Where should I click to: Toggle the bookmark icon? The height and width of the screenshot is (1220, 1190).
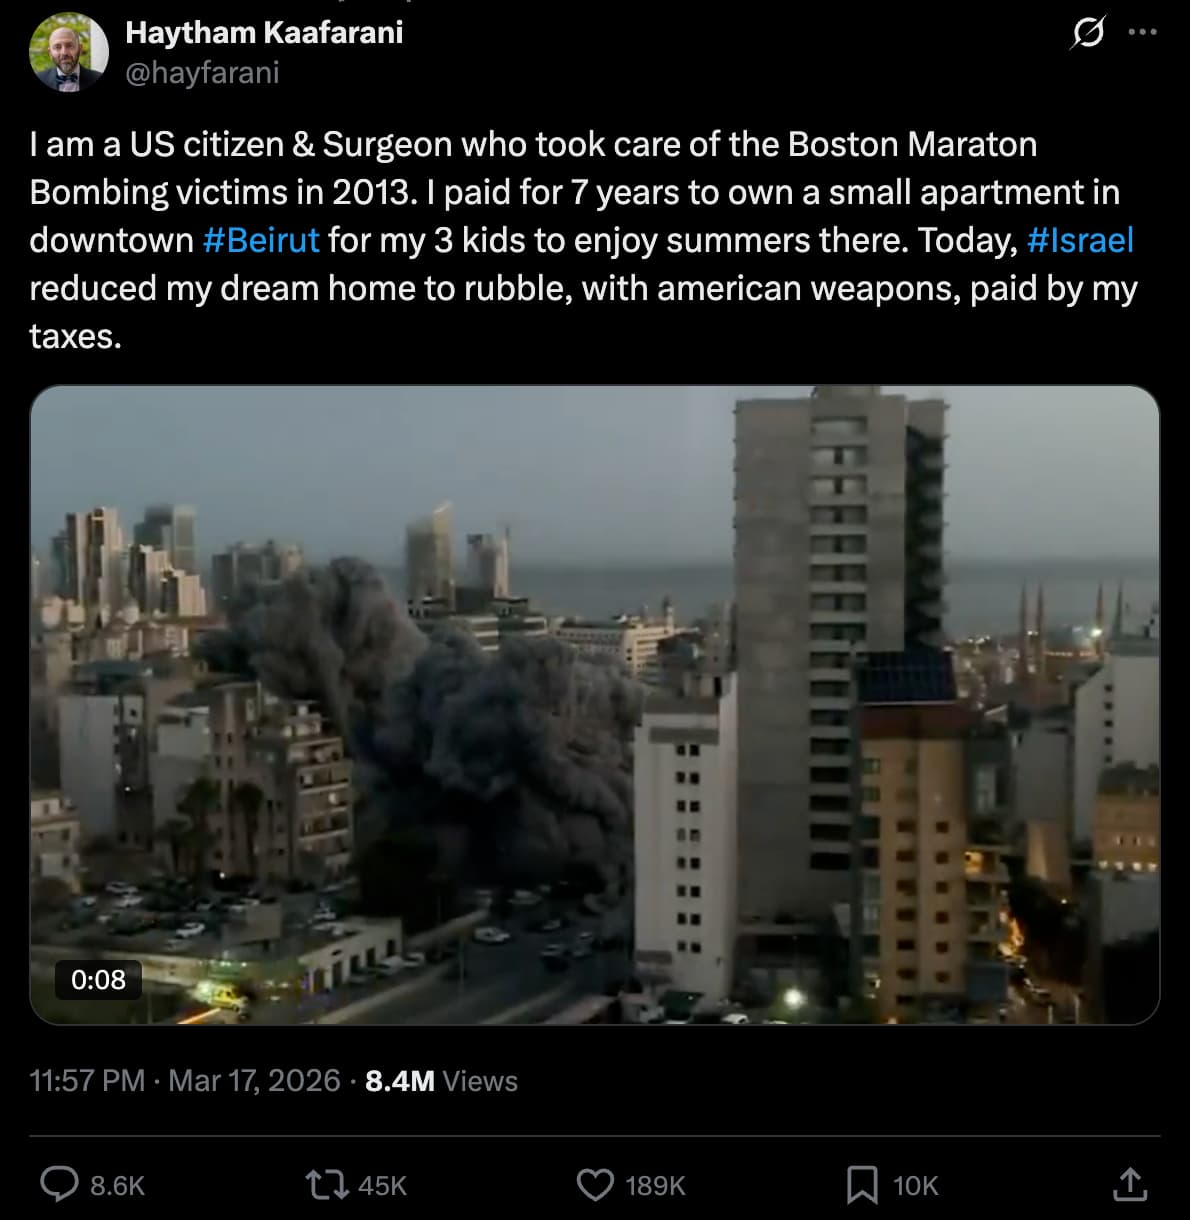pos(862,1185)
